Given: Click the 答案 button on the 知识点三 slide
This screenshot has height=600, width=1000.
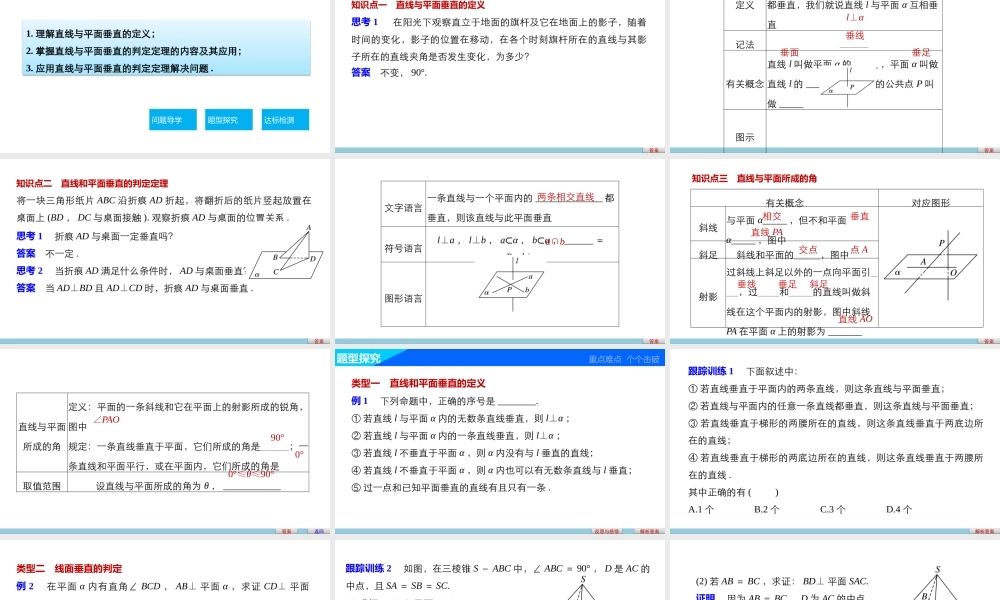Looking at the screenshot, I should [988, 341].
